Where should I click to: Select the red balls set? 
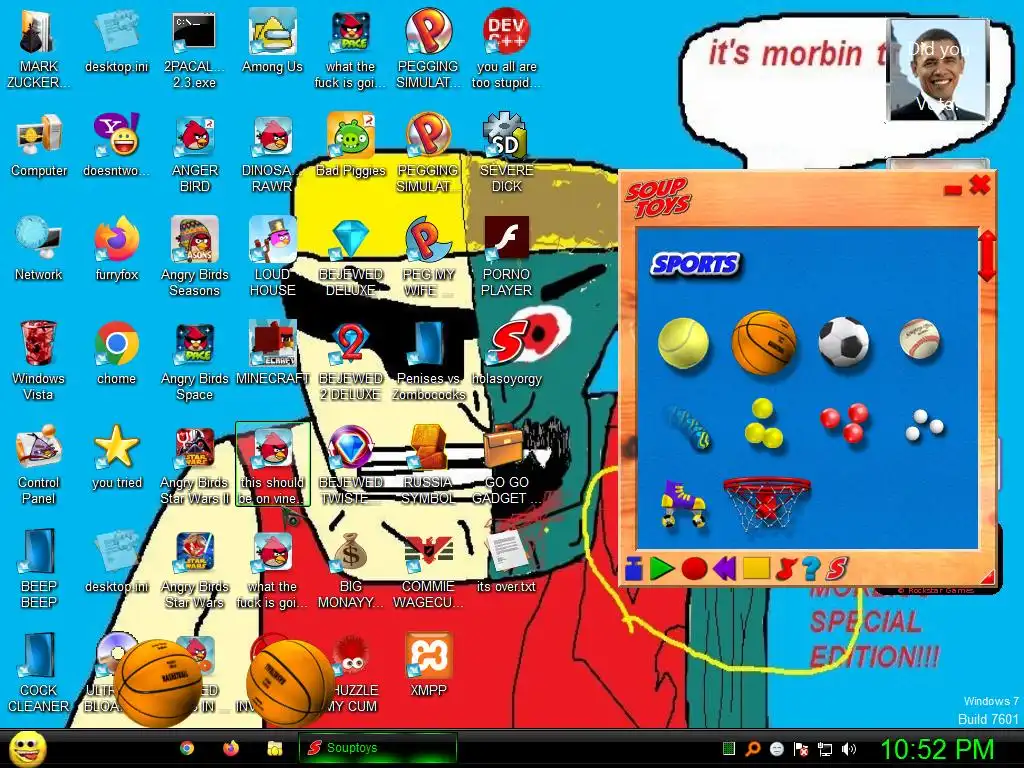(844, 422)
